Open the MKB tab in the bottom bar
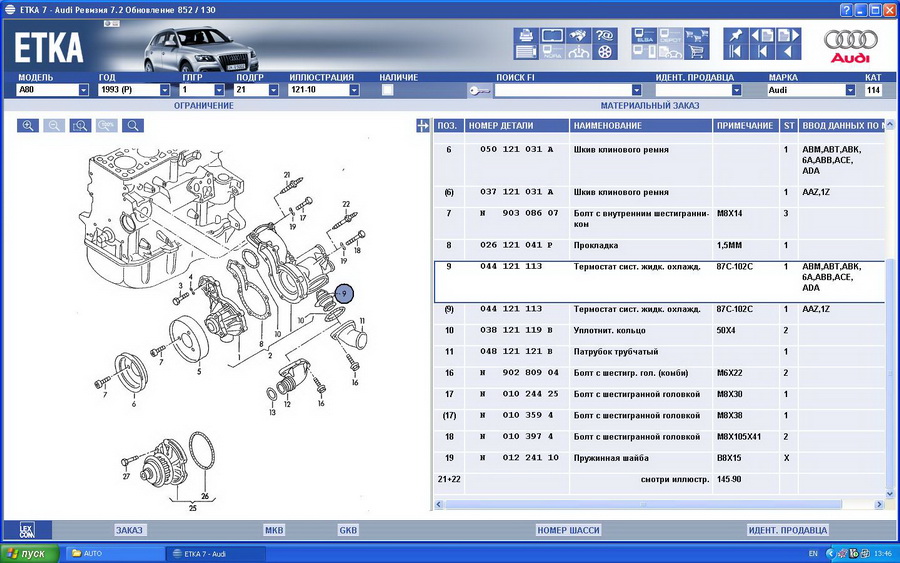 [274, 530]
